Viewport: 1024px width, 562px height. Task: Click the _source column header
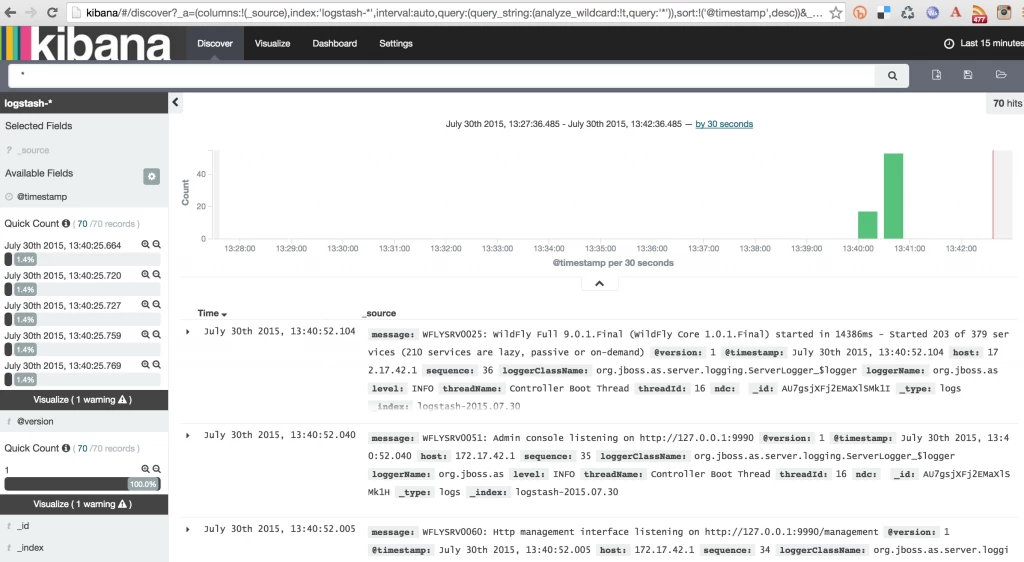(x=379, y=313)
